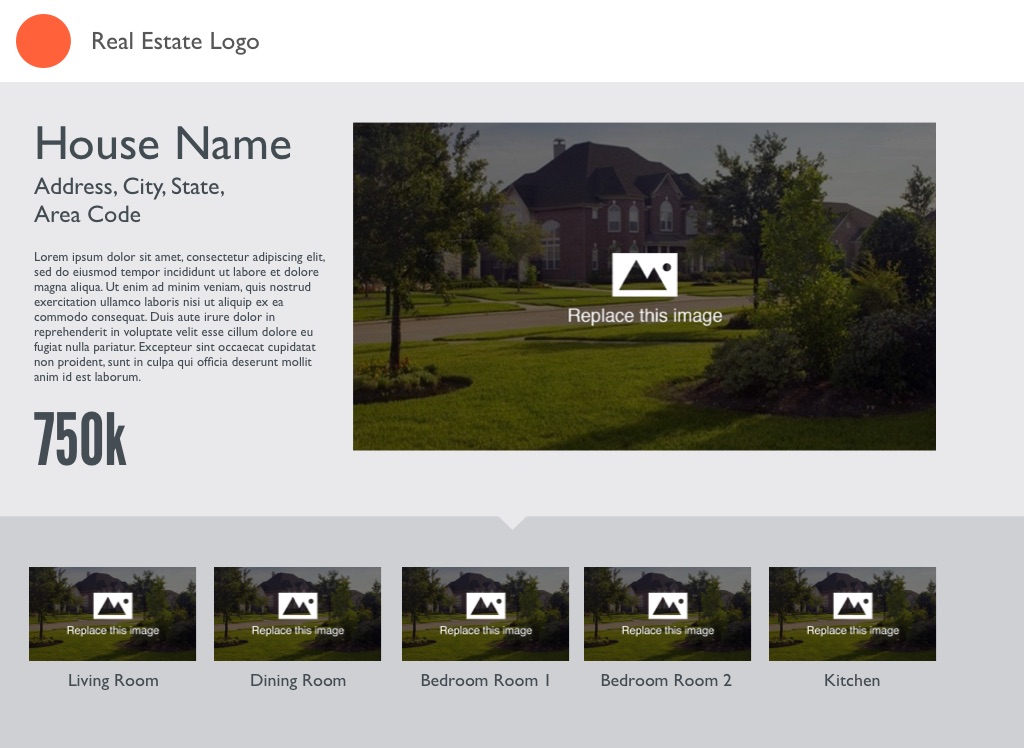Click the Real Estate Logo text
Image resolution: width=1024 pixels, height=748 pixels.
pos(175,41)
